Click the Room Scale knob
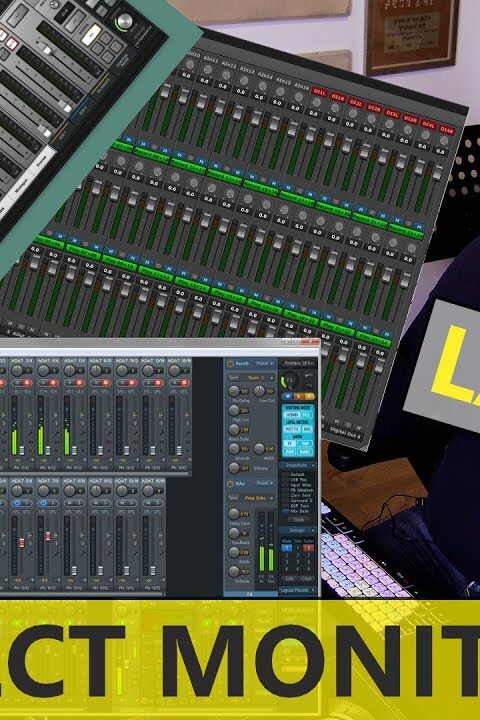The width and height of the screenshot is (480, 720). (234, 429)
